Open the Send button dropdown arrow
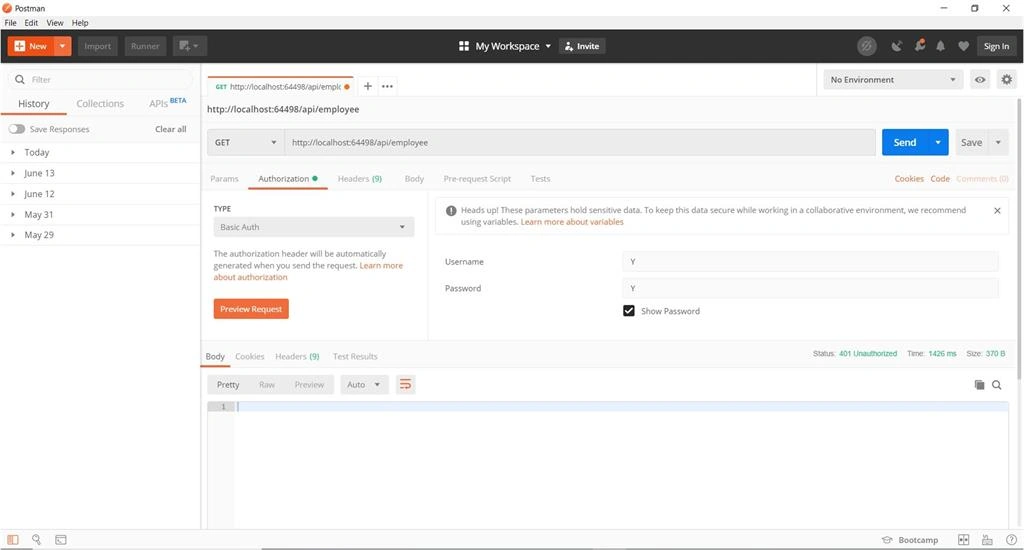1024x550 pixels. [938, 142]
